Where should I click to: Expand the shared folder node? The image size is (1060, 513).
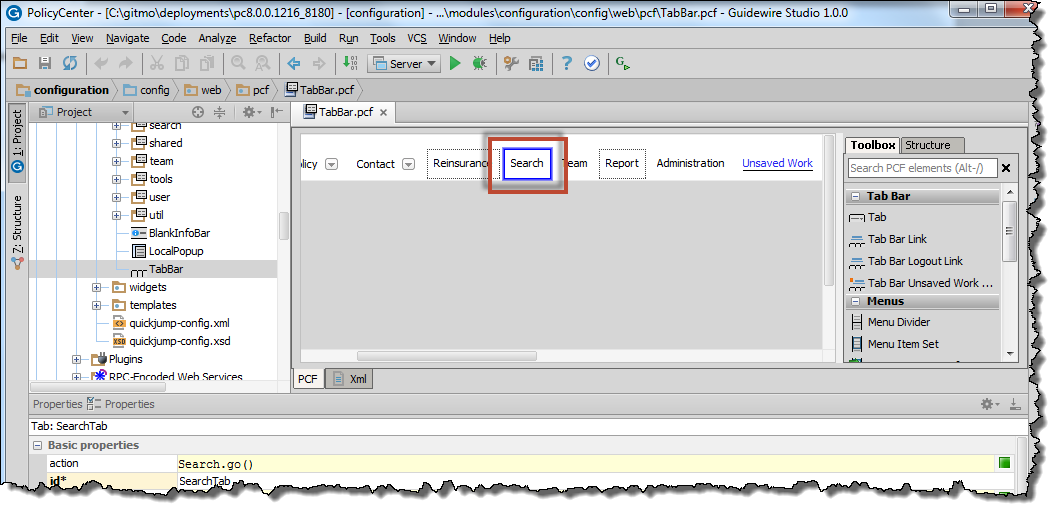coord(116,143)
